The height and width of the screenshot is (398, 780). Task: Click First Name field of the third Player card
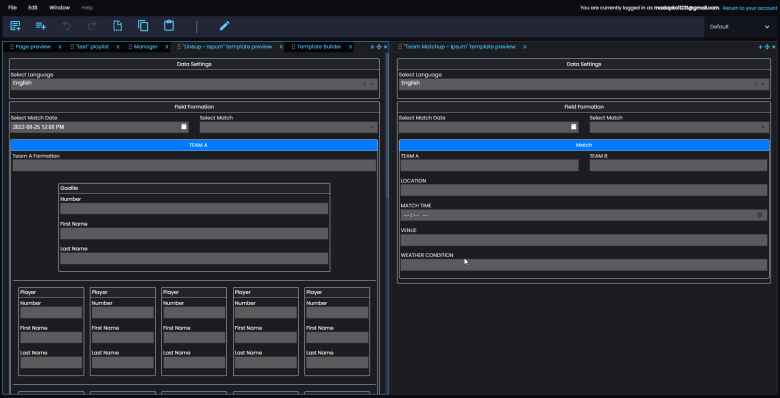[x=194, y=337]
